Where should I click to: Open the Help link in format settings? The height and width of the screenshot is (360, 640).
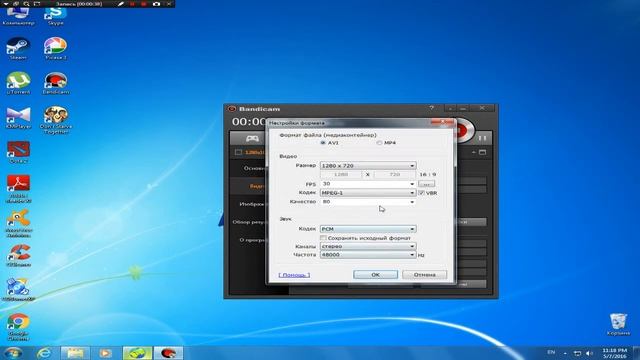[x=294, y=275]
